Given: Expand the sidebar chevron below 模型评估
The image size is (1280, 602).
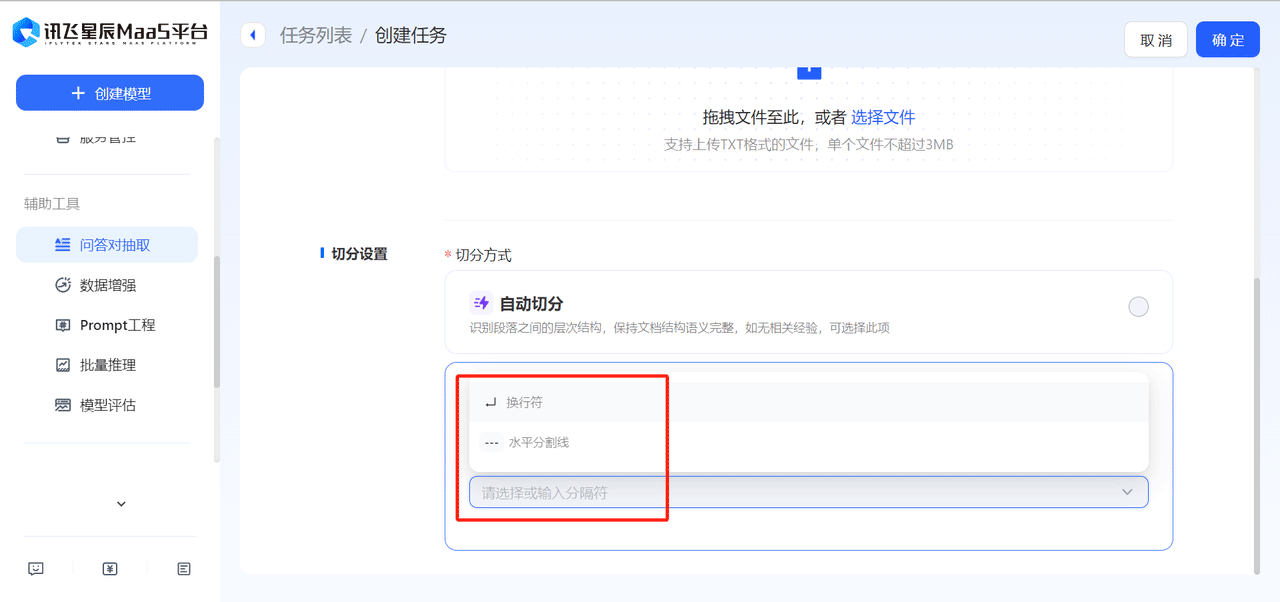Looking at the screenshot, I should tap(121, 504).
